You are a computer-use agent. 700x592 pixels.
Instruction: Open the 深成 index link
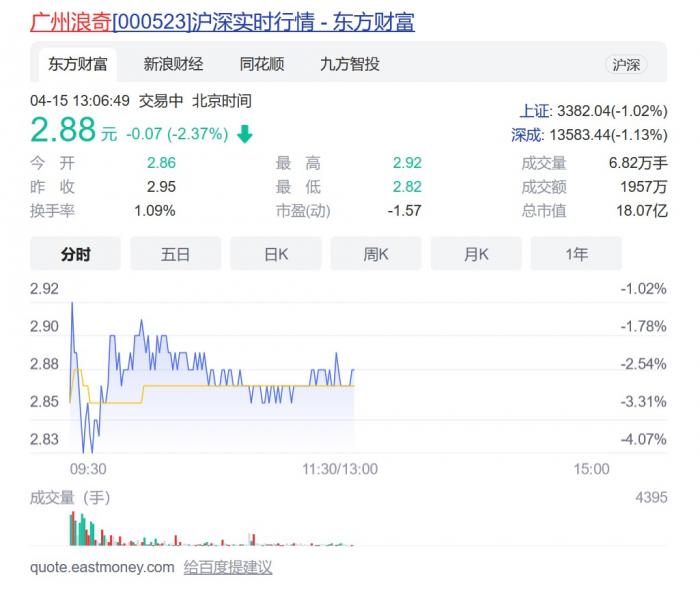(x=527, y=134)
